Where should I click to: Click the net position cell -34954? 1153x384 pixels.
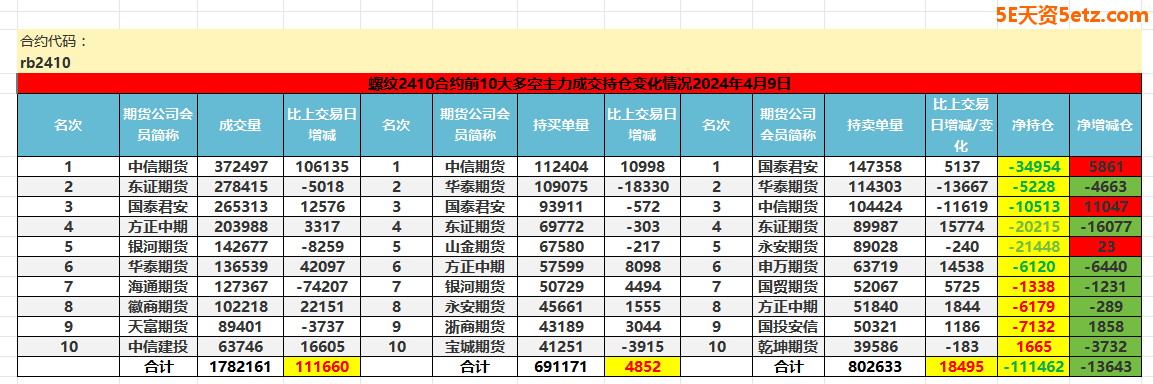1034,166
